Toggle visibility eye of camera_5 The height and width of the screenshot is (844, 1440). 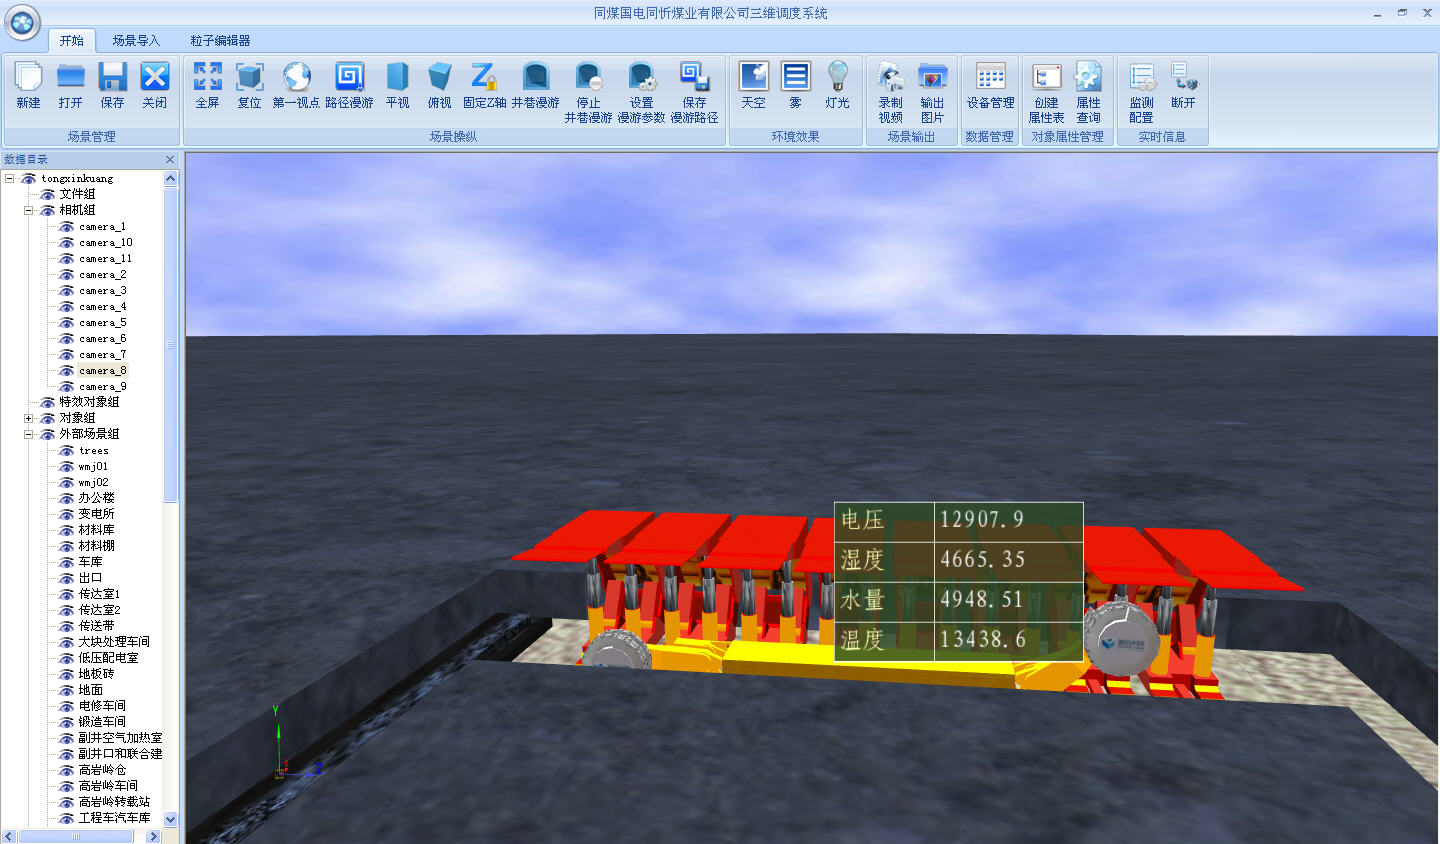pos(66,323)
